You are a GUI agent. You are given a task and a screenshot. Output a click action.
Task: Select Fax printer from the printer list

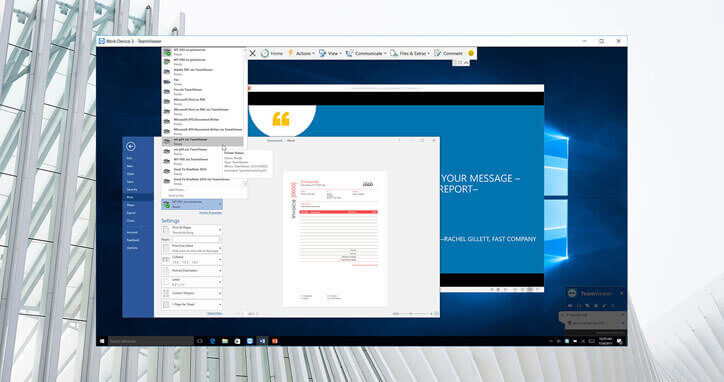click(203, 82)
